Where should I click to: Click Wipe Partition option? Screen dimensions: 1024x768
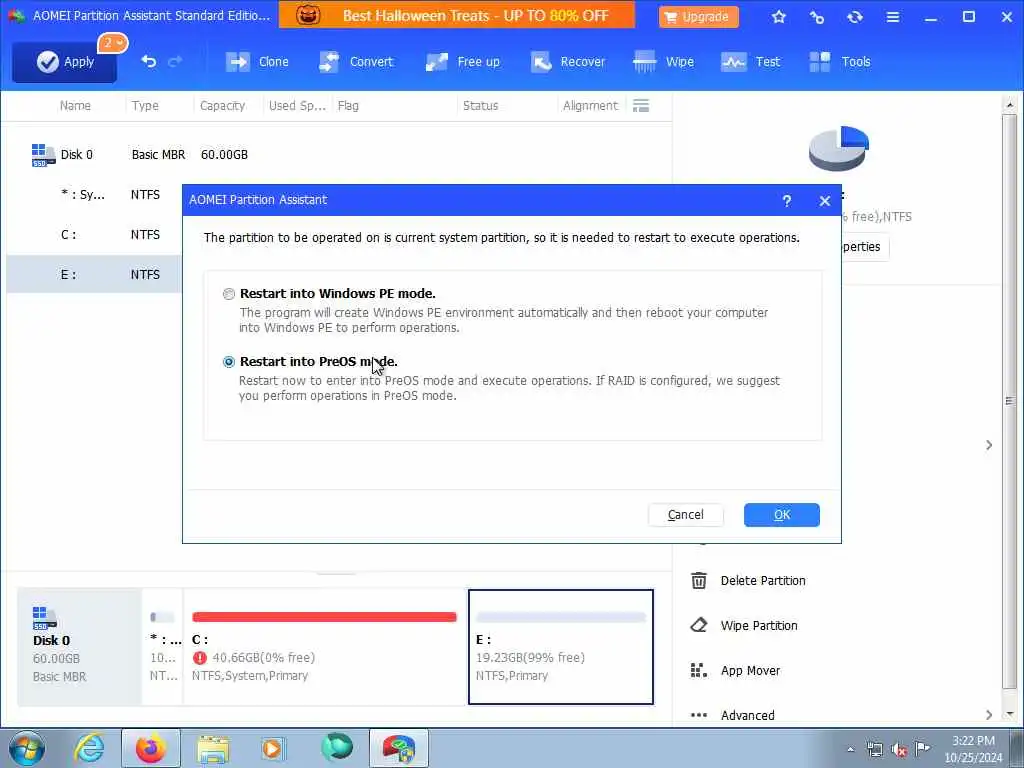coord(759,626)
